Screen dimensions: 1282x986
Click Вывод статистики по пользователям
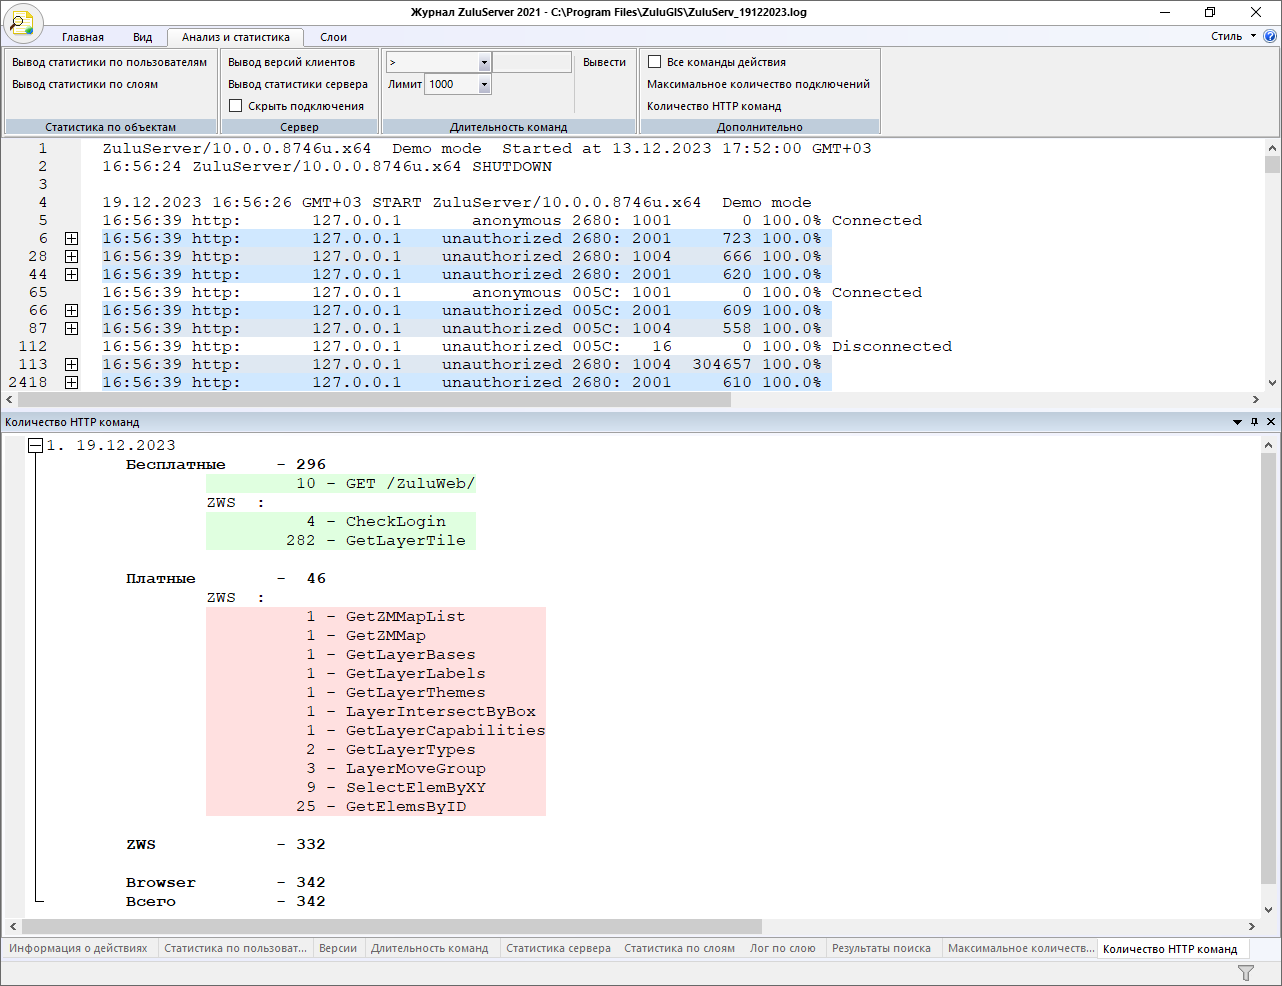tap(109, 62)
